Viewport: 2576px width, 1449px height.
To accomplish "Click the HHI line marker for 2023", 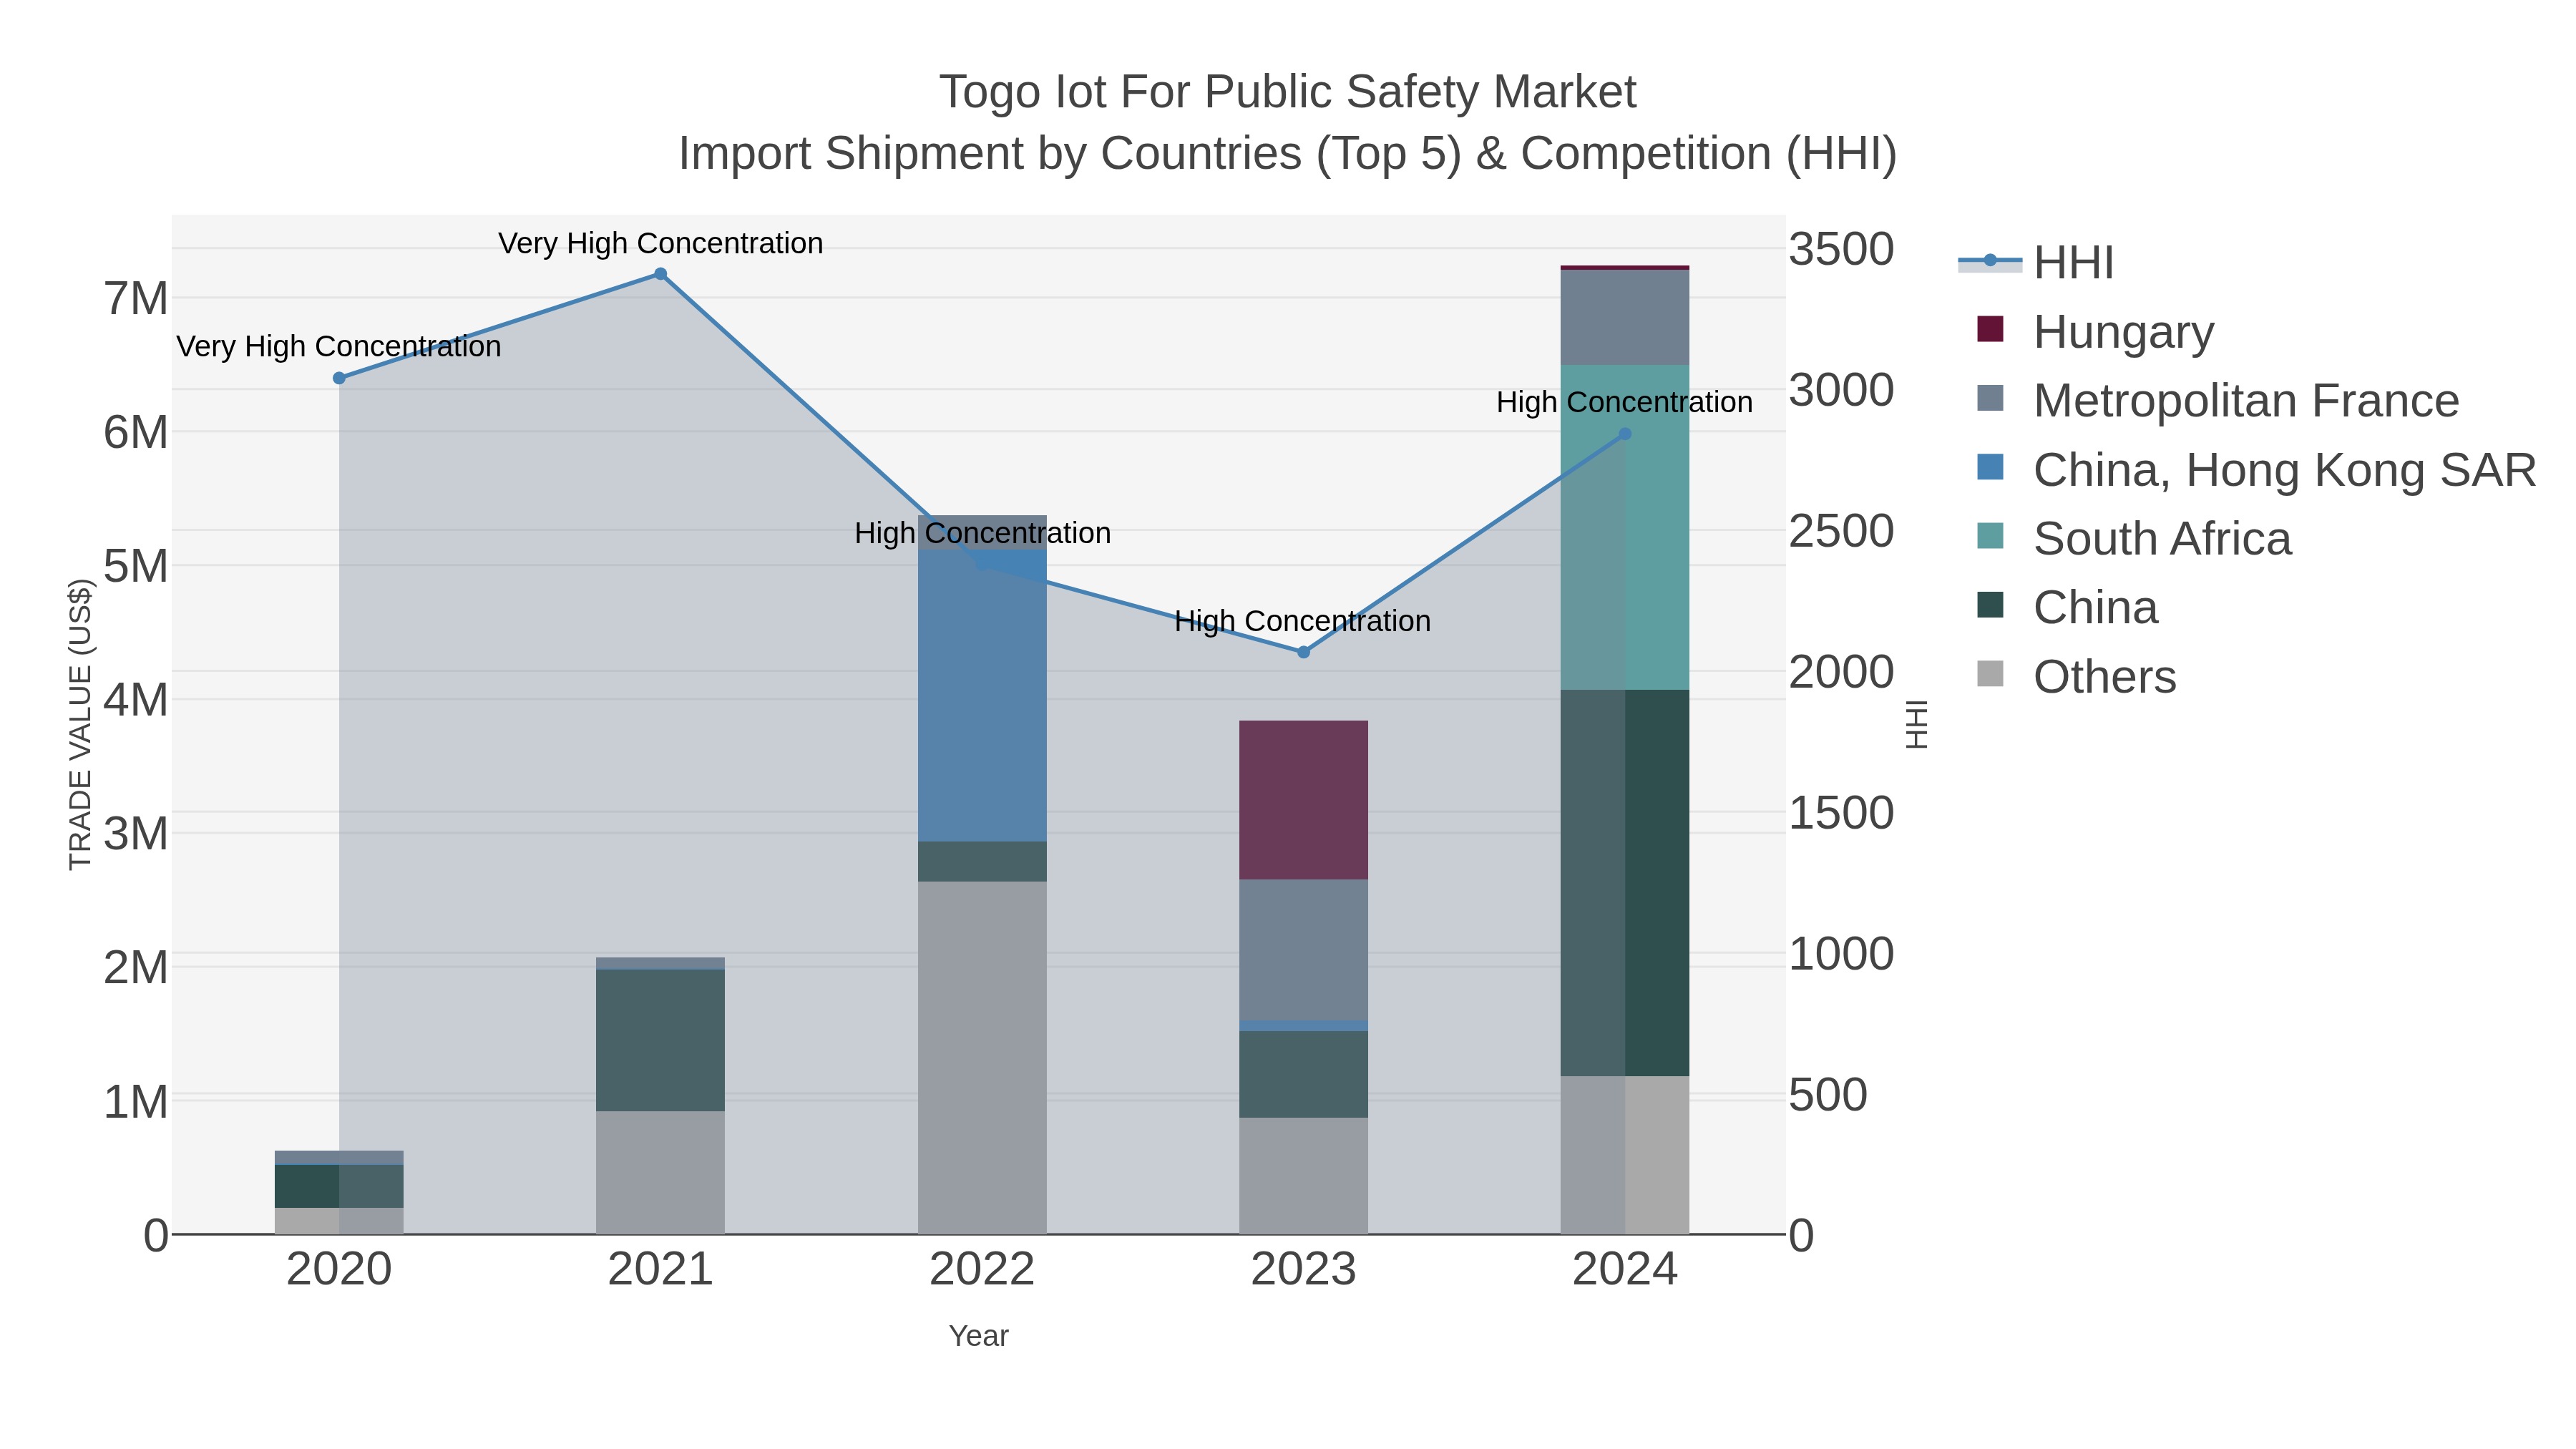I will pos(1303,652).
